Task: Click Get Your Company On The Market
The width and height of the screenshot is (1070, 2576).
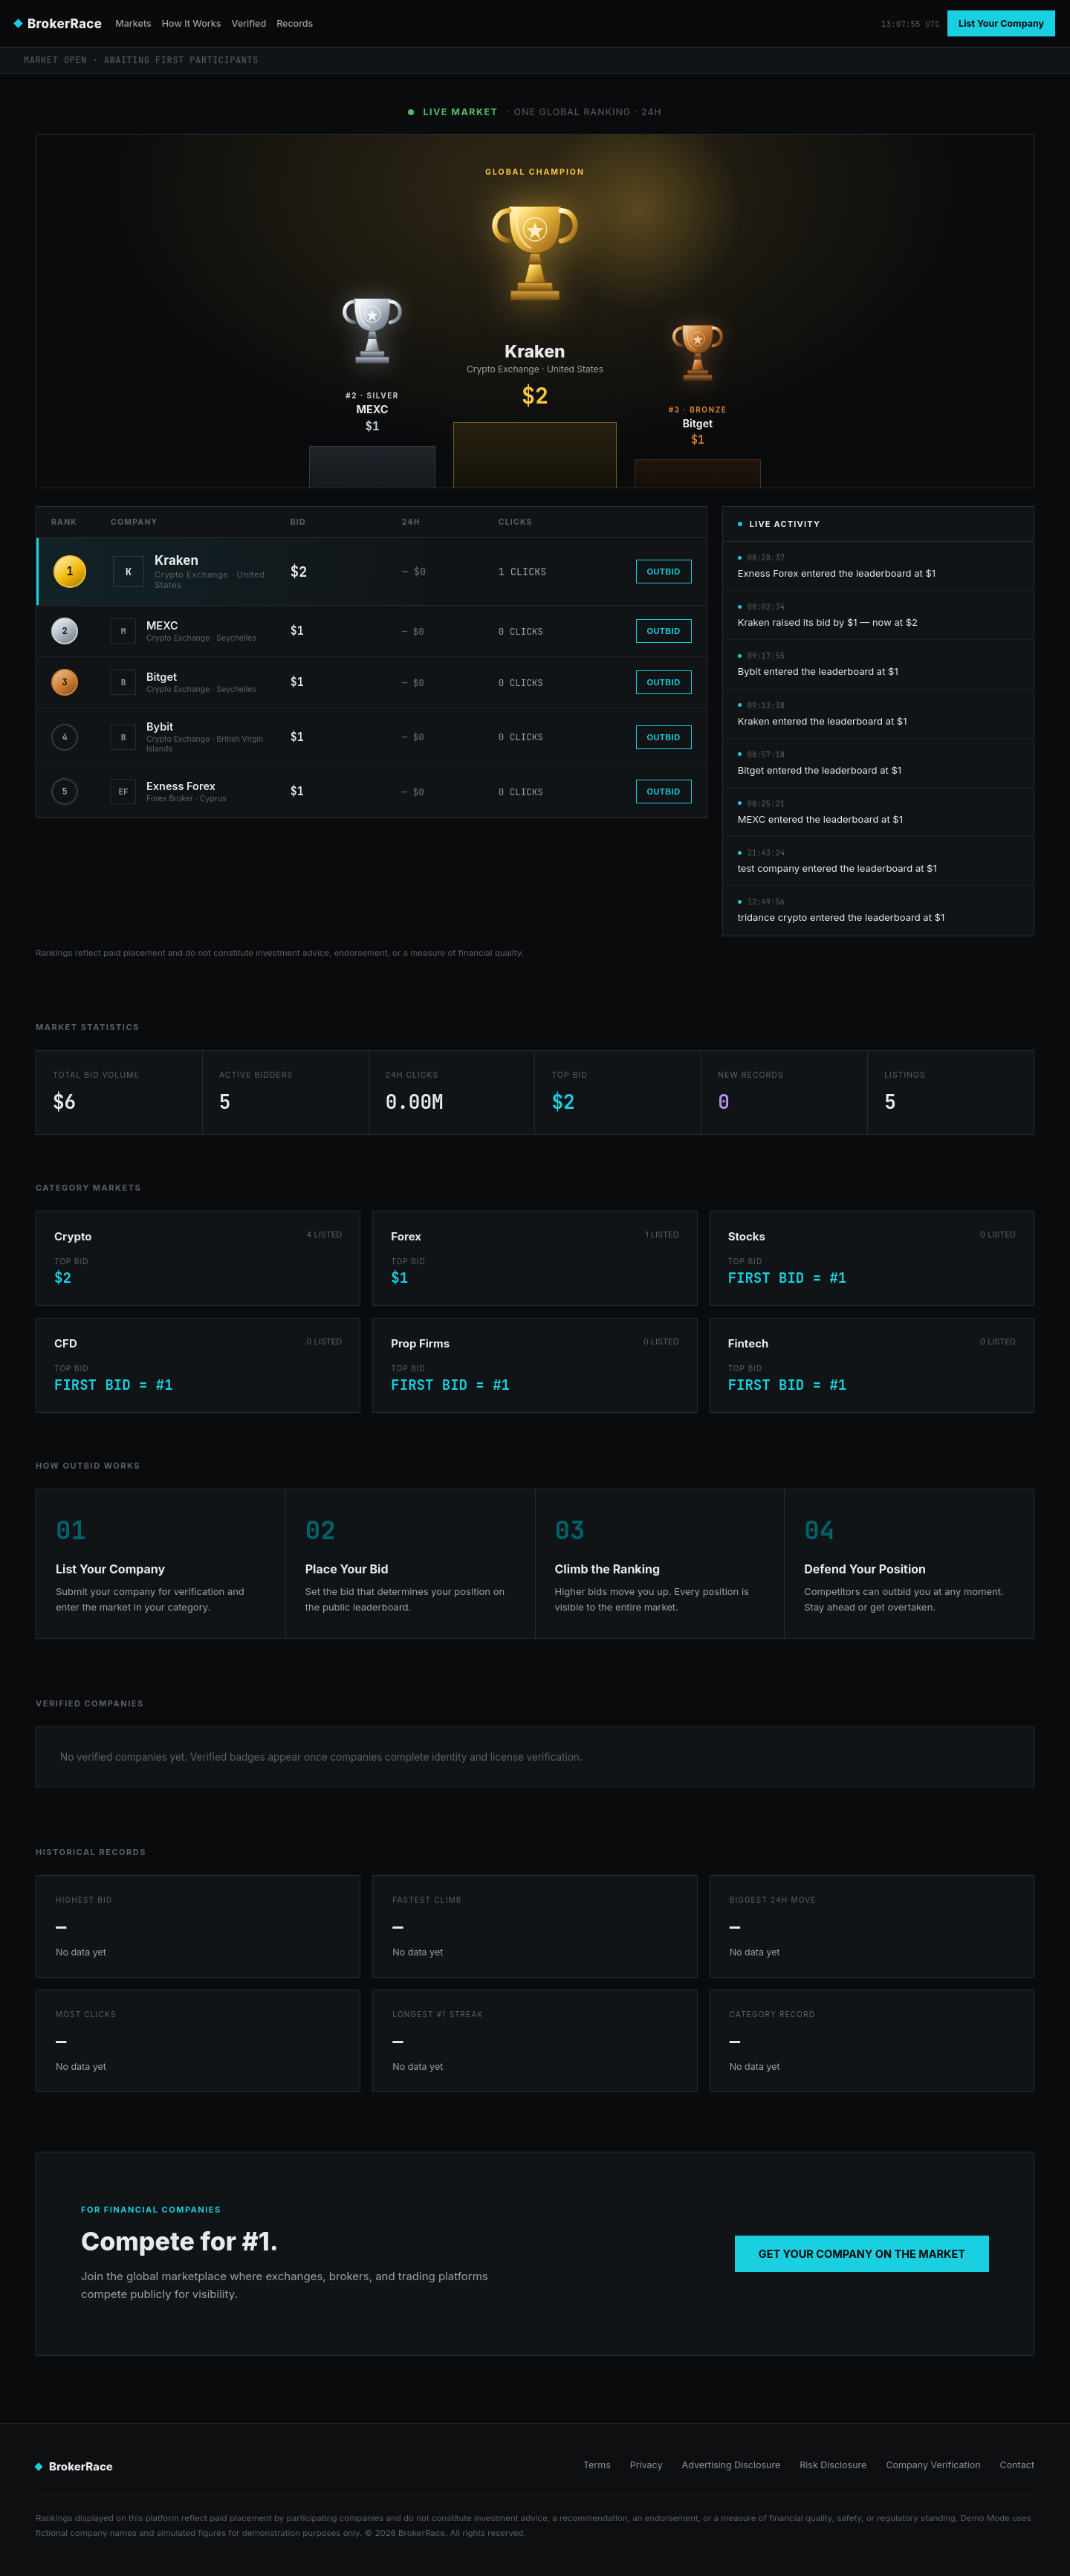Action: tap(861, 2253)
